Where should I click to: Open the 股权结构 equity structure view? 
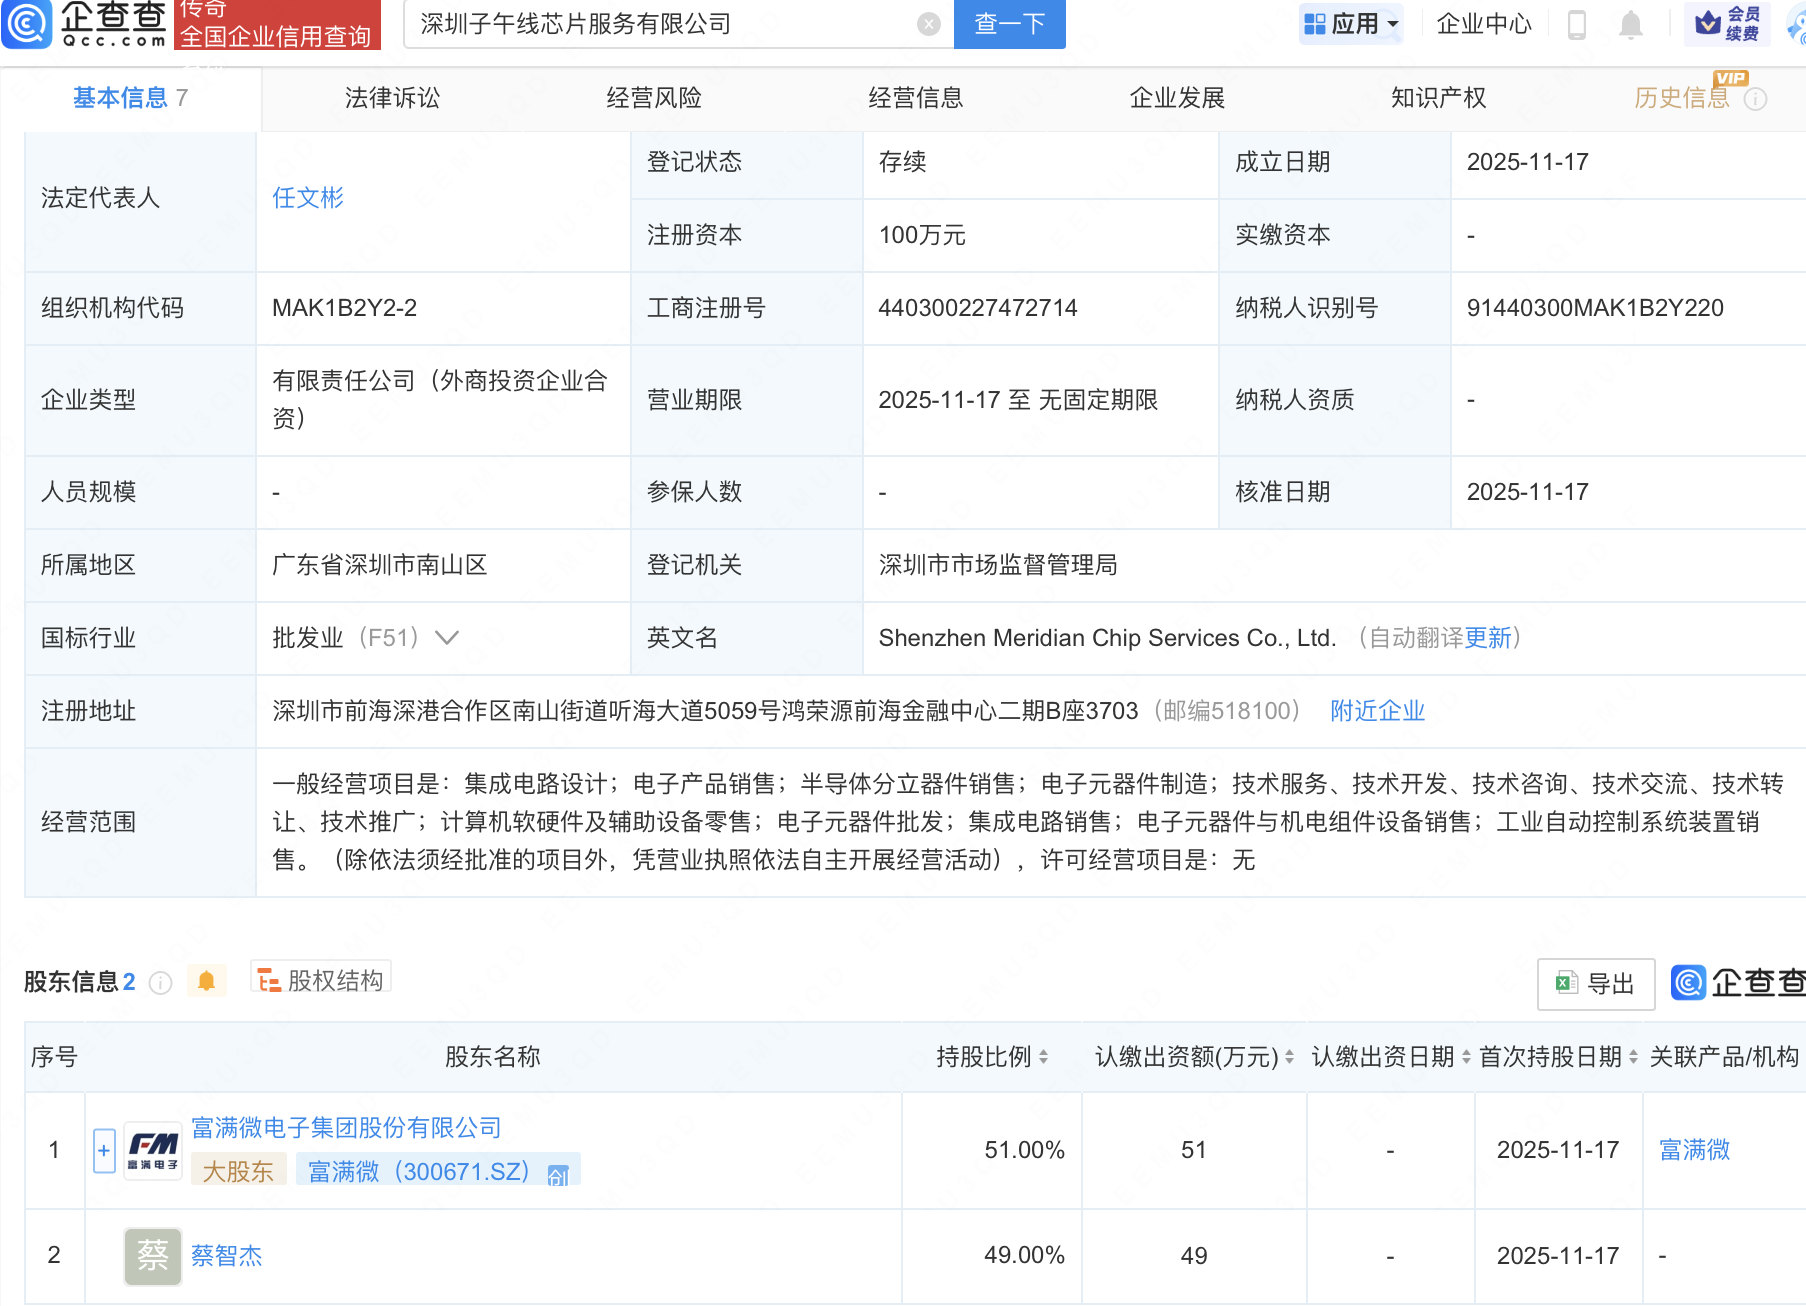(321, 980)
